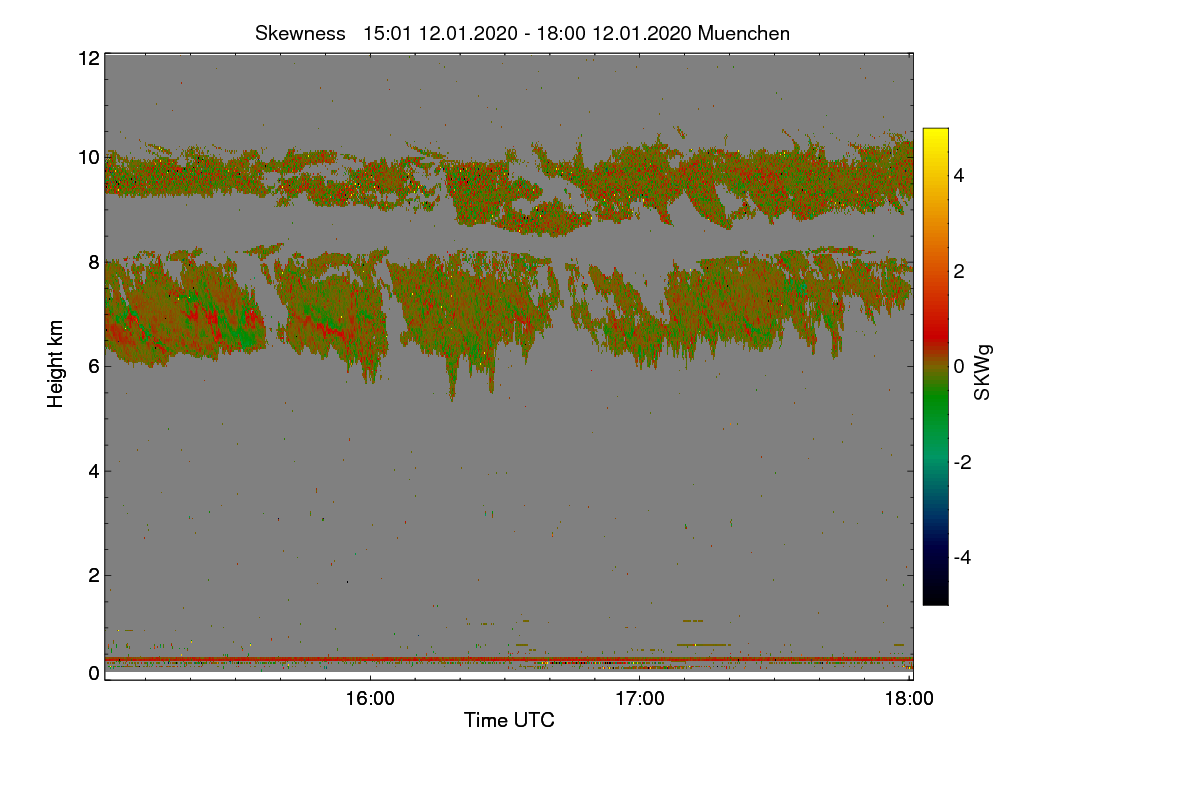Click the height tick label 12
Image resolution: width=1200 pixels, height=800 pixels.
click(88, 58)
